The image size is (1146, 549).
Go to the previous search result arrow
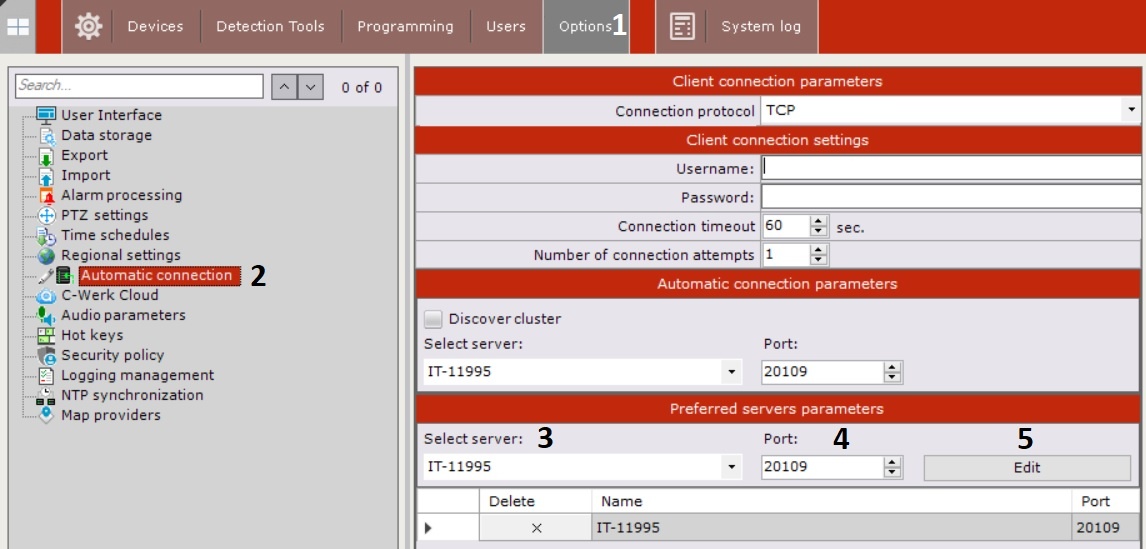(x=284, y=87)
